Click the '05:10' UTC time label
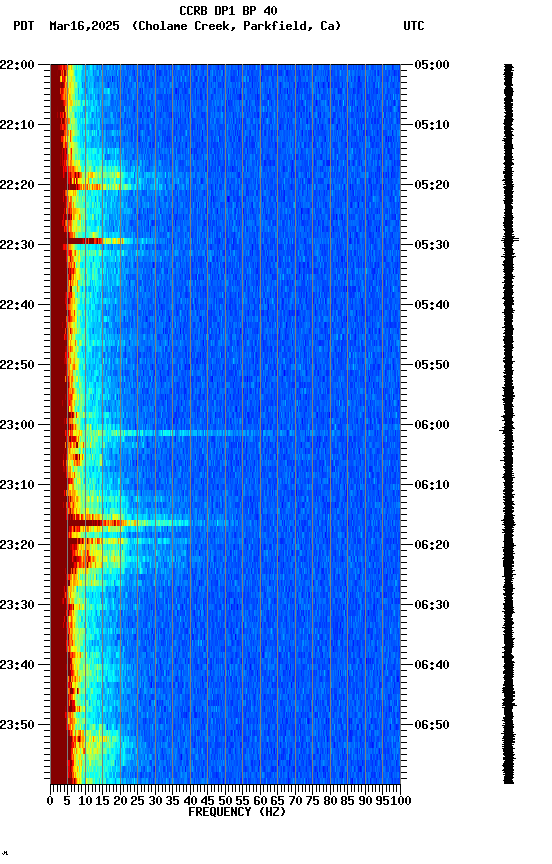The image size is (552, 864). [x=432, y=125]
